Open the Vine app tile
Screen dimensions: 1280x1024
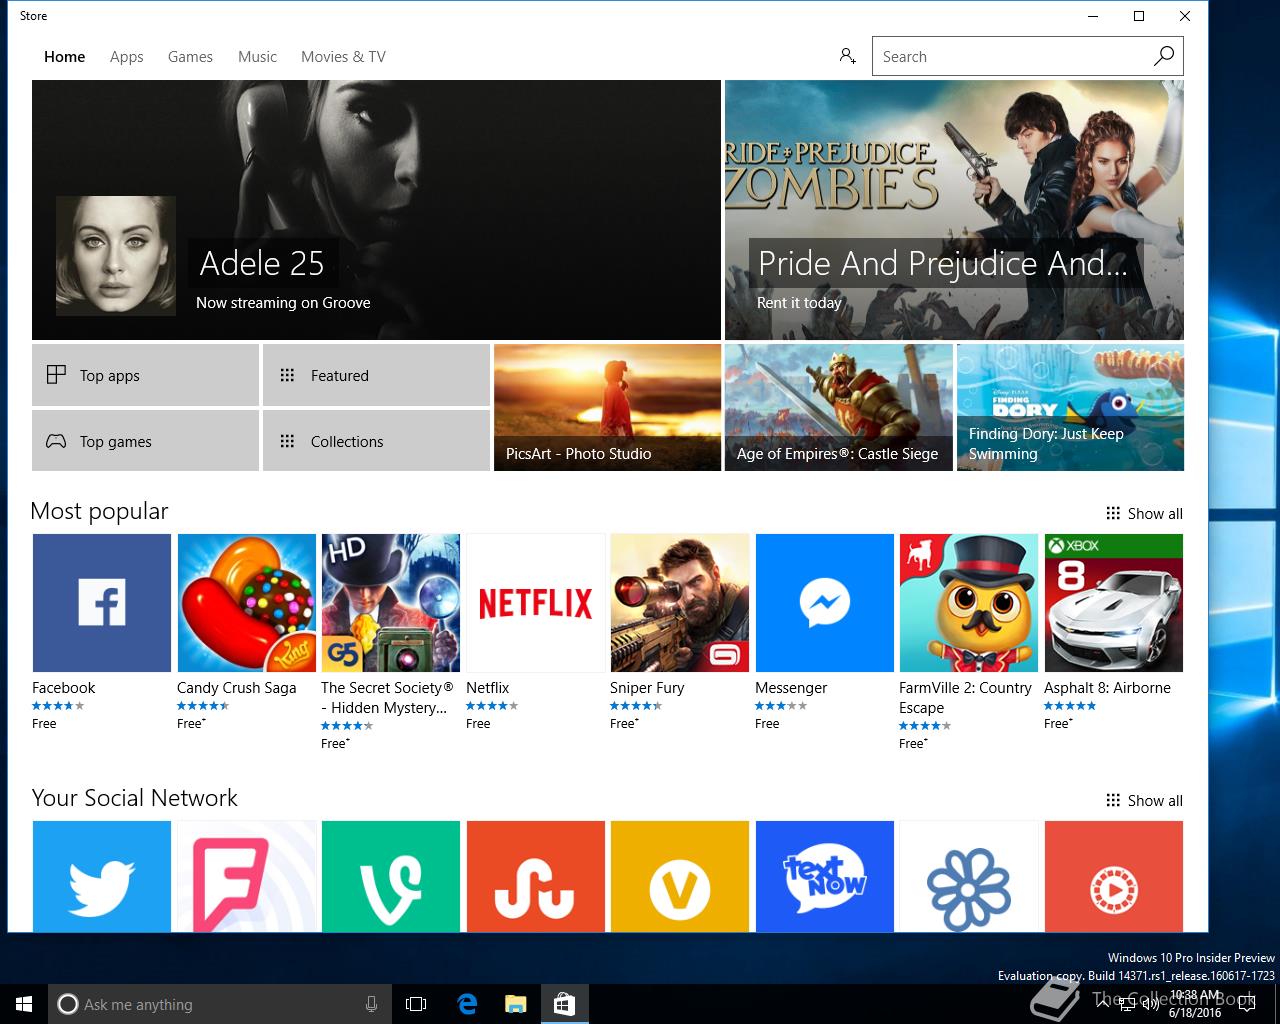click(391, 877)
